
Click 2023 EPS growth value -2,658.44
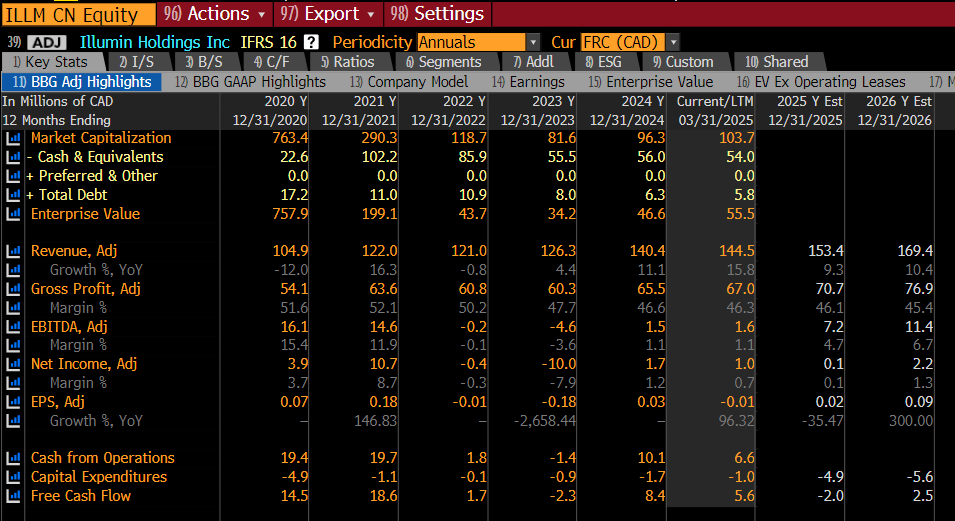[544, 421]
